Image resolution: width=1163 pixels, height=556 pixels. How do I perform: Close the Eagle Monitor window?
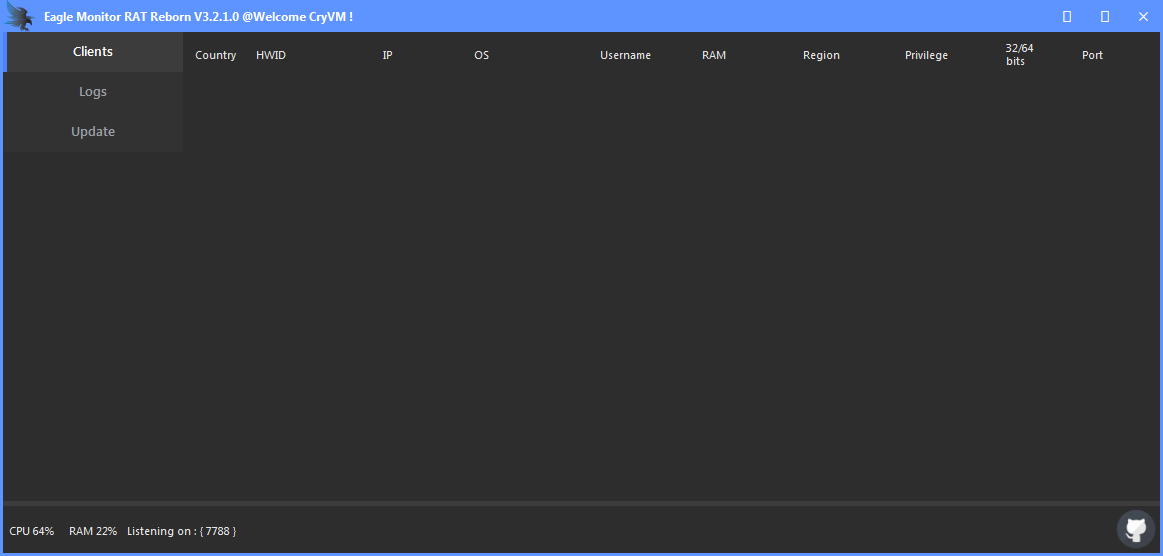pyautogui.click(x=1143, y=17)
